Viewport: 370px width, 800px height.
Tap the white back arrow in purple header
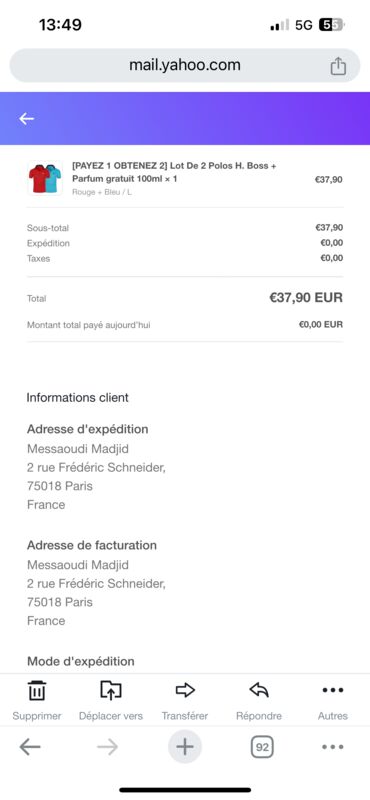pos(27,119)
